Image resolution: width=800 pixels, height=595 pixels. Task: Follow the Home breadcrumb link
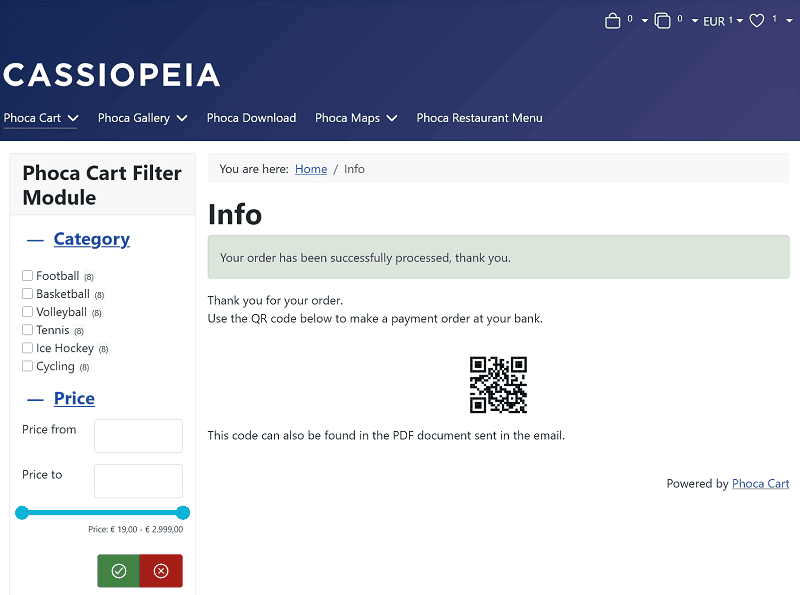click(x=311, y=169)
